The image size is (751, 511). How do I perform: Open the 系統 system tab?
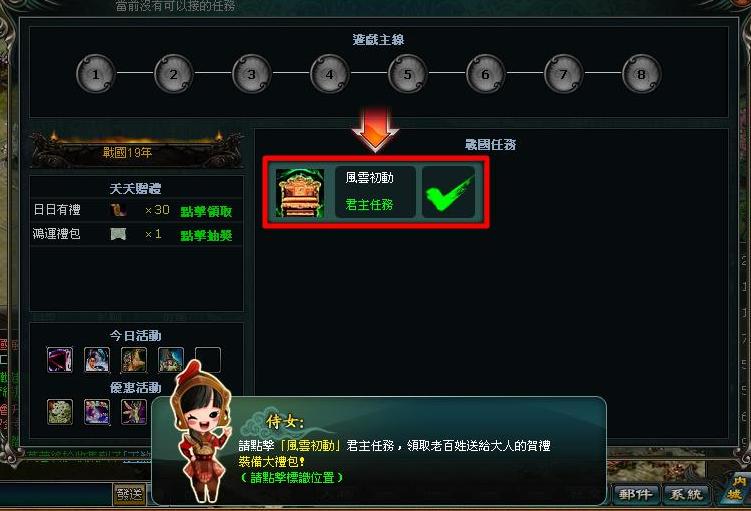pos(686,494)
